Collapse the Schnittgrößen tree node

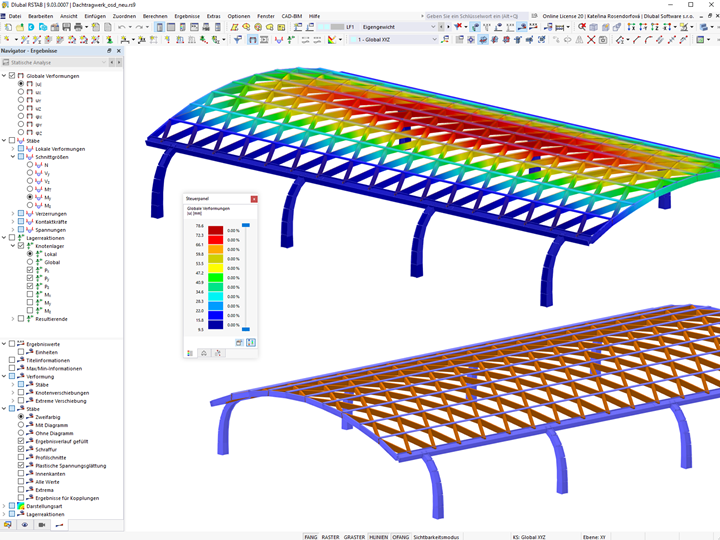(13, 157)
